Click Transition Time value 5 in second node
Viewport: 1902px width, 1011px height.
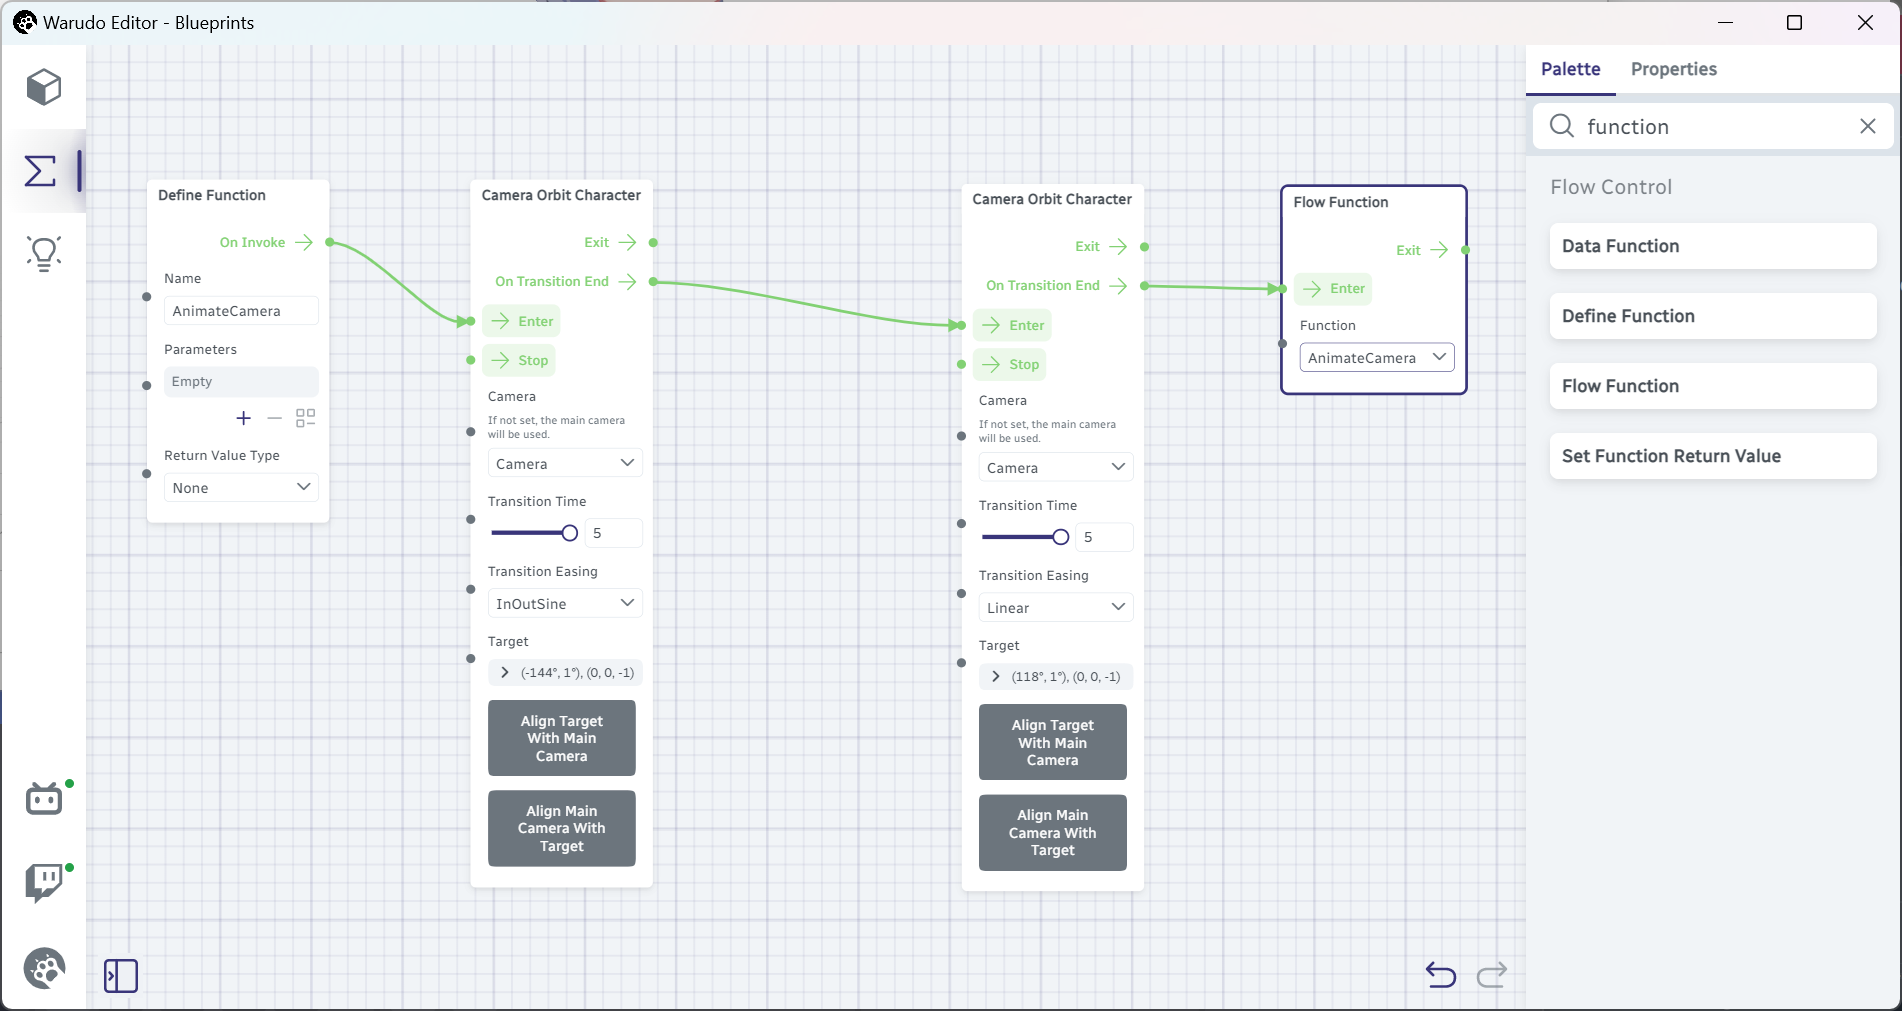pyautogui.click(x=1104, y=537)
